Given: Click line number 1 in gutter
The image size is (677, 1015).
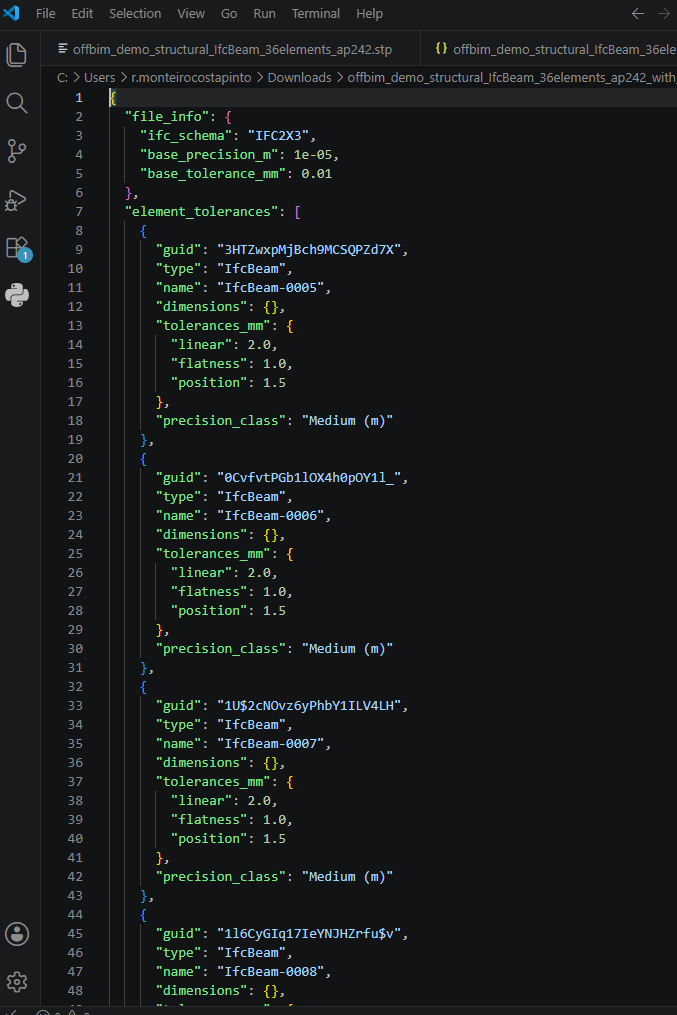Looking at the screenshot, I should (x=79, y=98).
